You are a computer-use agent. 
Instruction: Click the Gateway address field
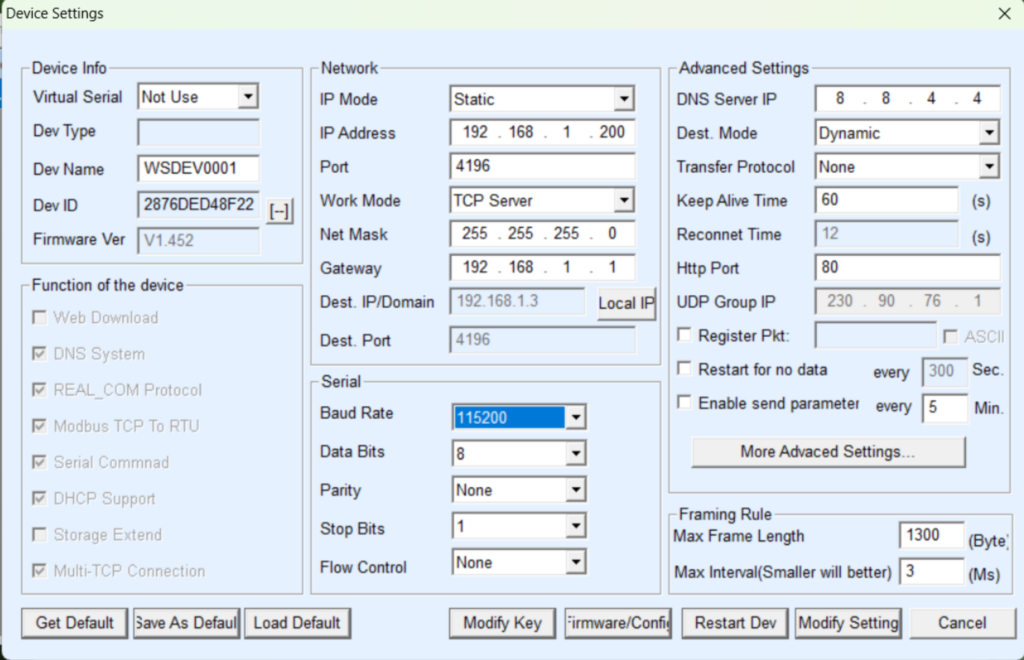tap(542, 268)
